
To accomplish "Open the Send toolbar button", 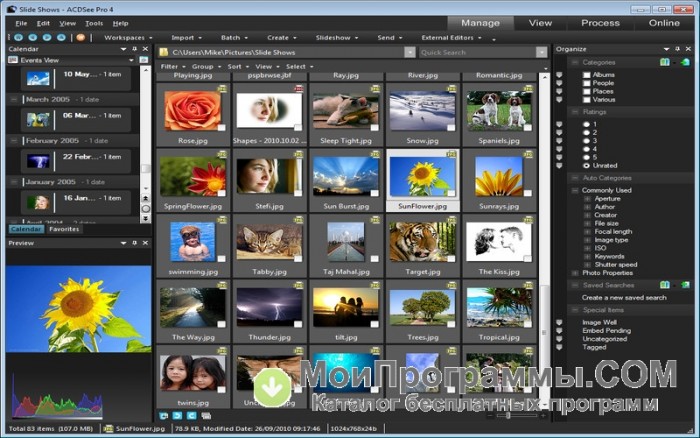I will [x=389, y=38].
